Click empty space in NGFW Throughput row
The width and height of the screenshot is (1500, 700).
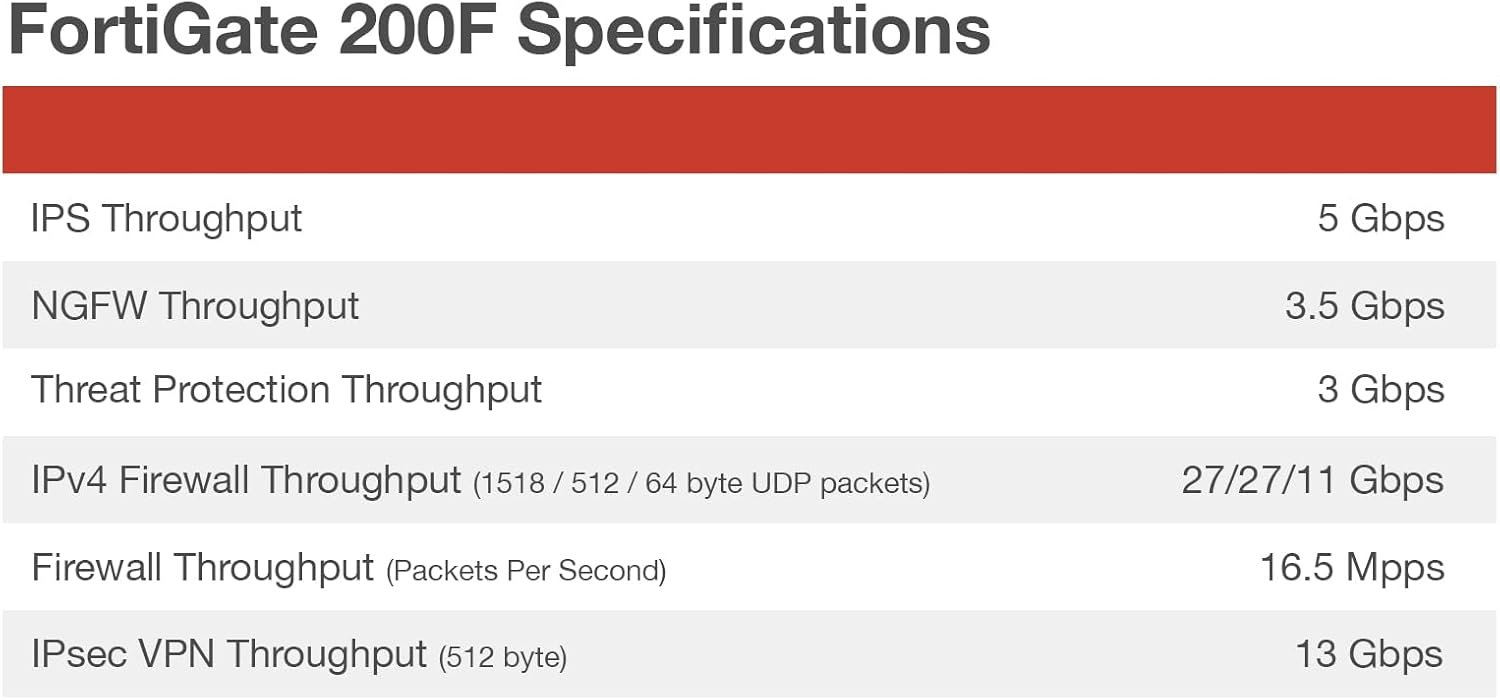point(800,305)
